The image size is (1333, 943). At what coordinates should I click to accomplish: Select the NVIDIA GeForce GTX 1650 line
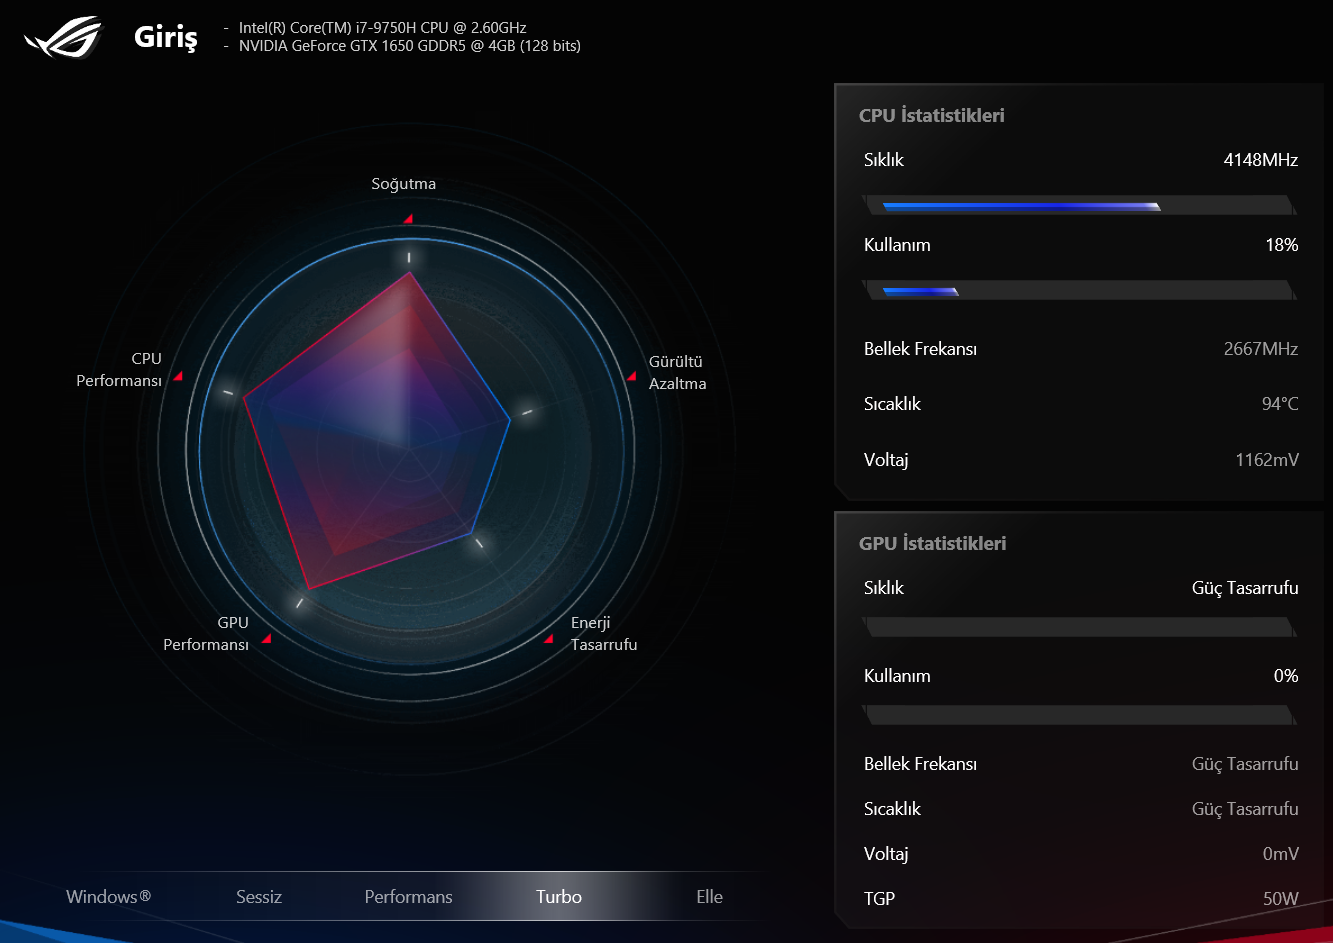pos(410,46)
